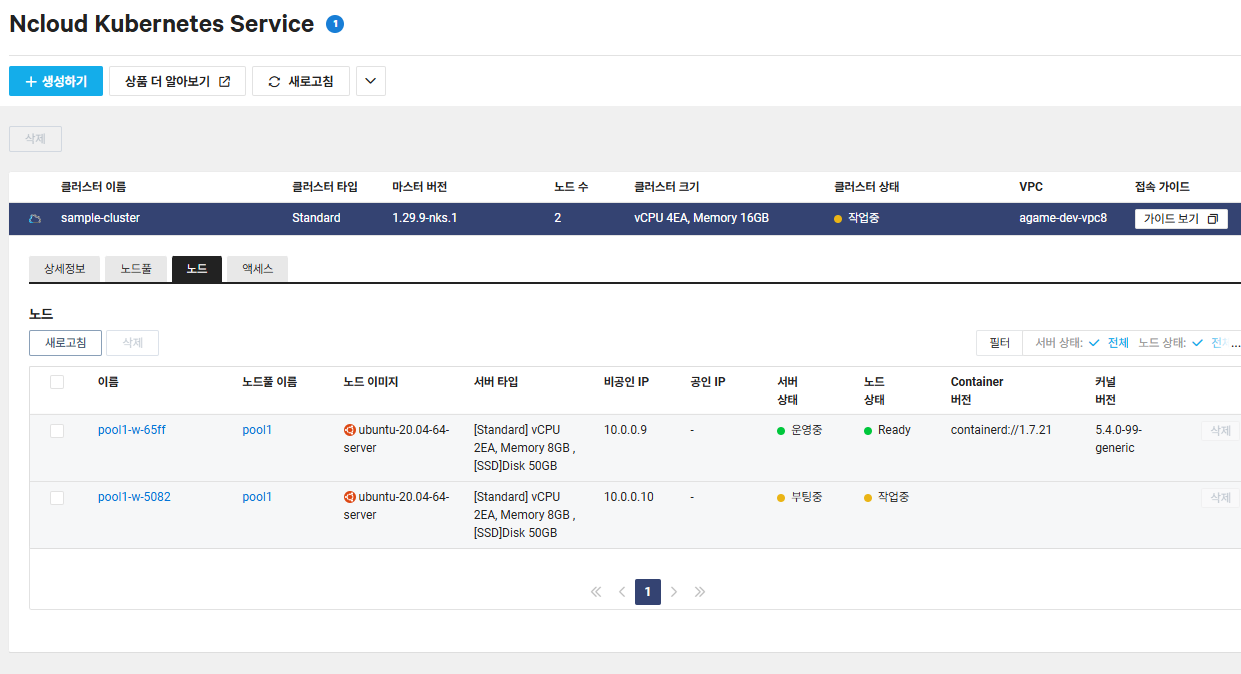Screen dimensions: 1241x674
Task: Click the 비공인 IP column header
Action: click(626, 382)
